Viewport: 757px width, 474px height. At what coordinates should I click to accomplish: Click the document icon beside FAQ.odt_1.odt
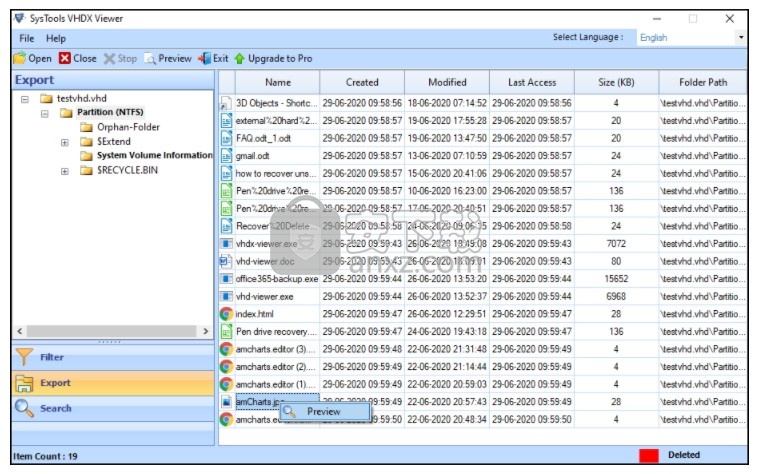tap(226, 139)
